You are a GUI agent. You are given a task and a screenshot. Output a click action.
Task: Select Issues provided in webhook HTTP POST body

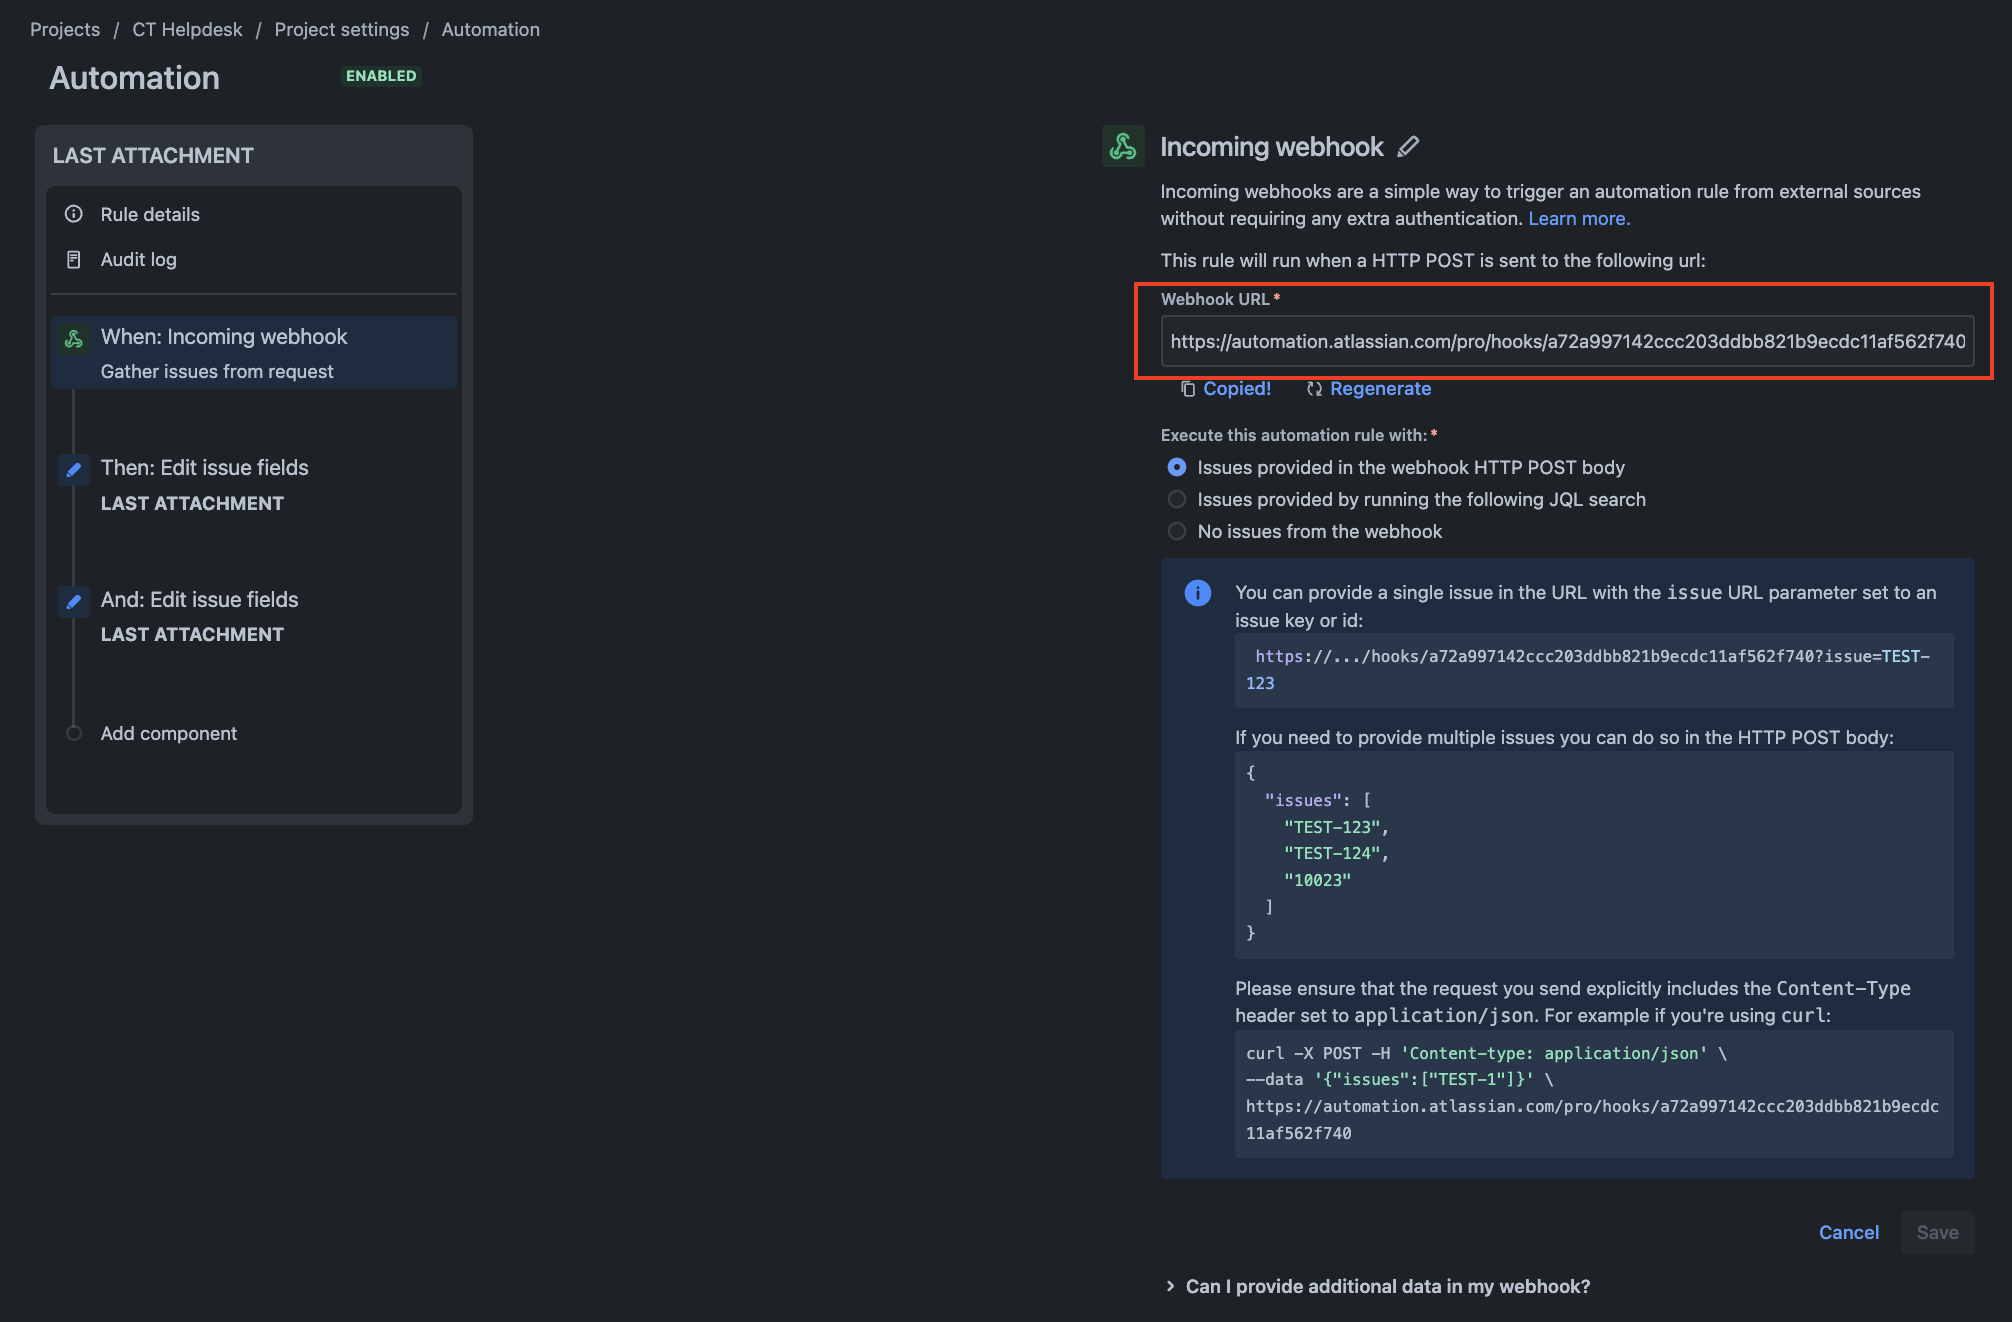[1177, 467]
